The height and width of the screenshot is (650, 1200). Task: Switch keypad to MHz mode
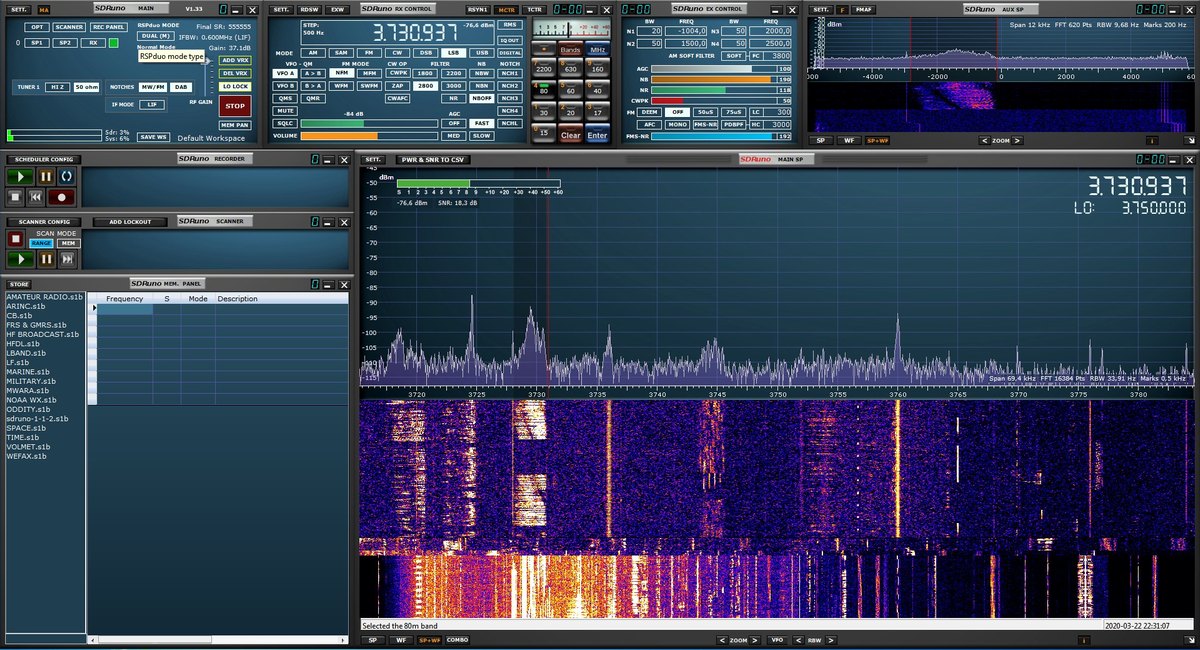point(597,48)
